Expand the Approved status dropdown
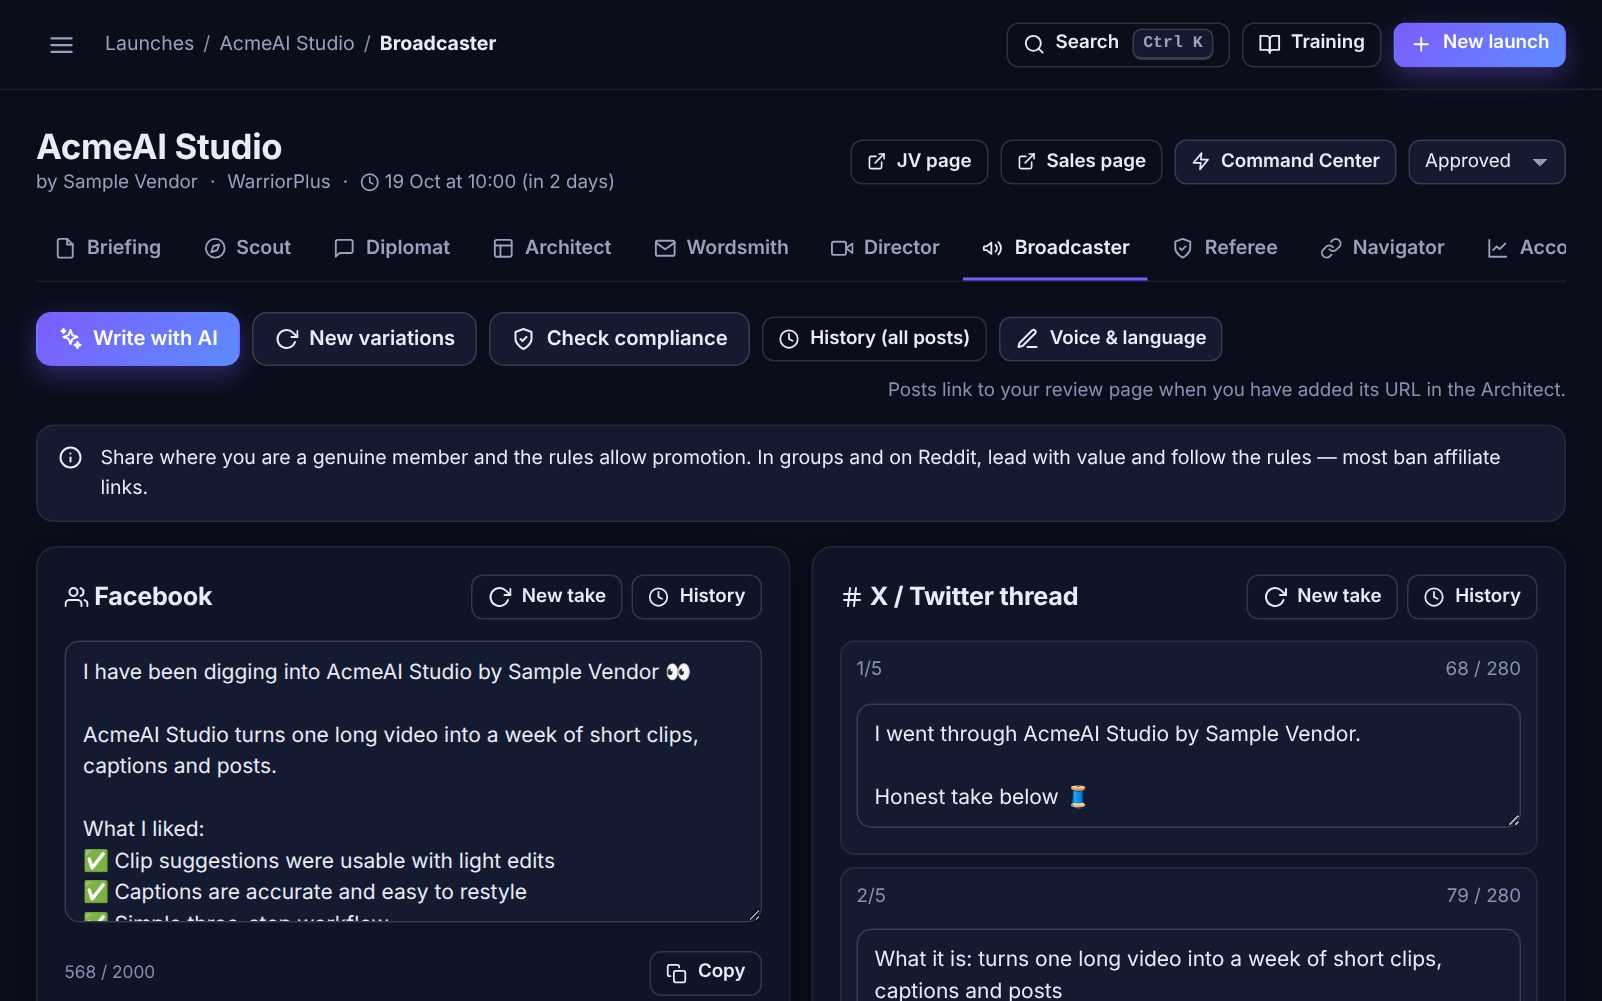 [1486, 162]
